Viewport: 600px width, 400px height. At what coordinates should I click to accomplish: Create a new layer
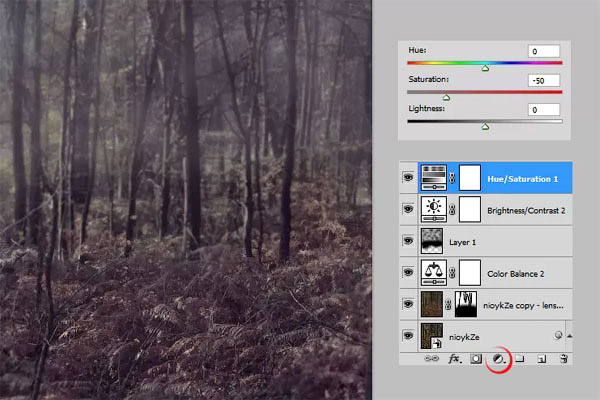[541, 359]
